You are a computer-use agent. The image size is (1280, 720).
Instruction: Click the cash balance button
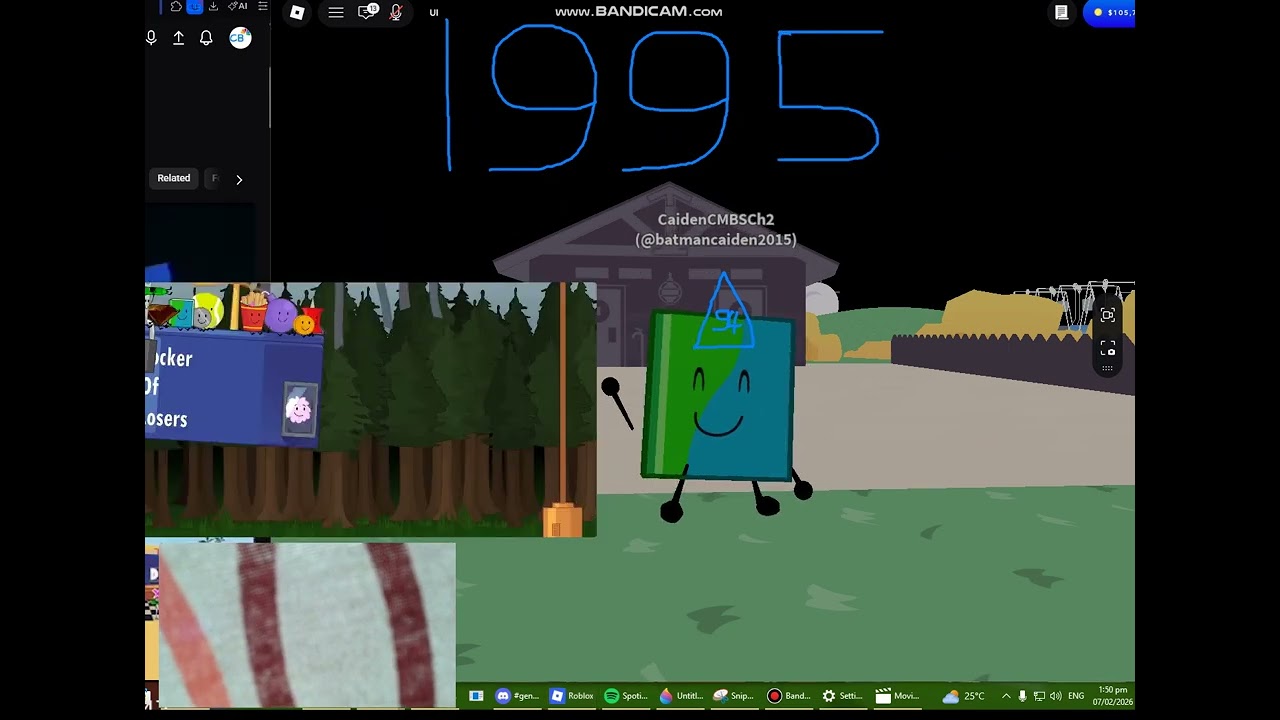1109,12
